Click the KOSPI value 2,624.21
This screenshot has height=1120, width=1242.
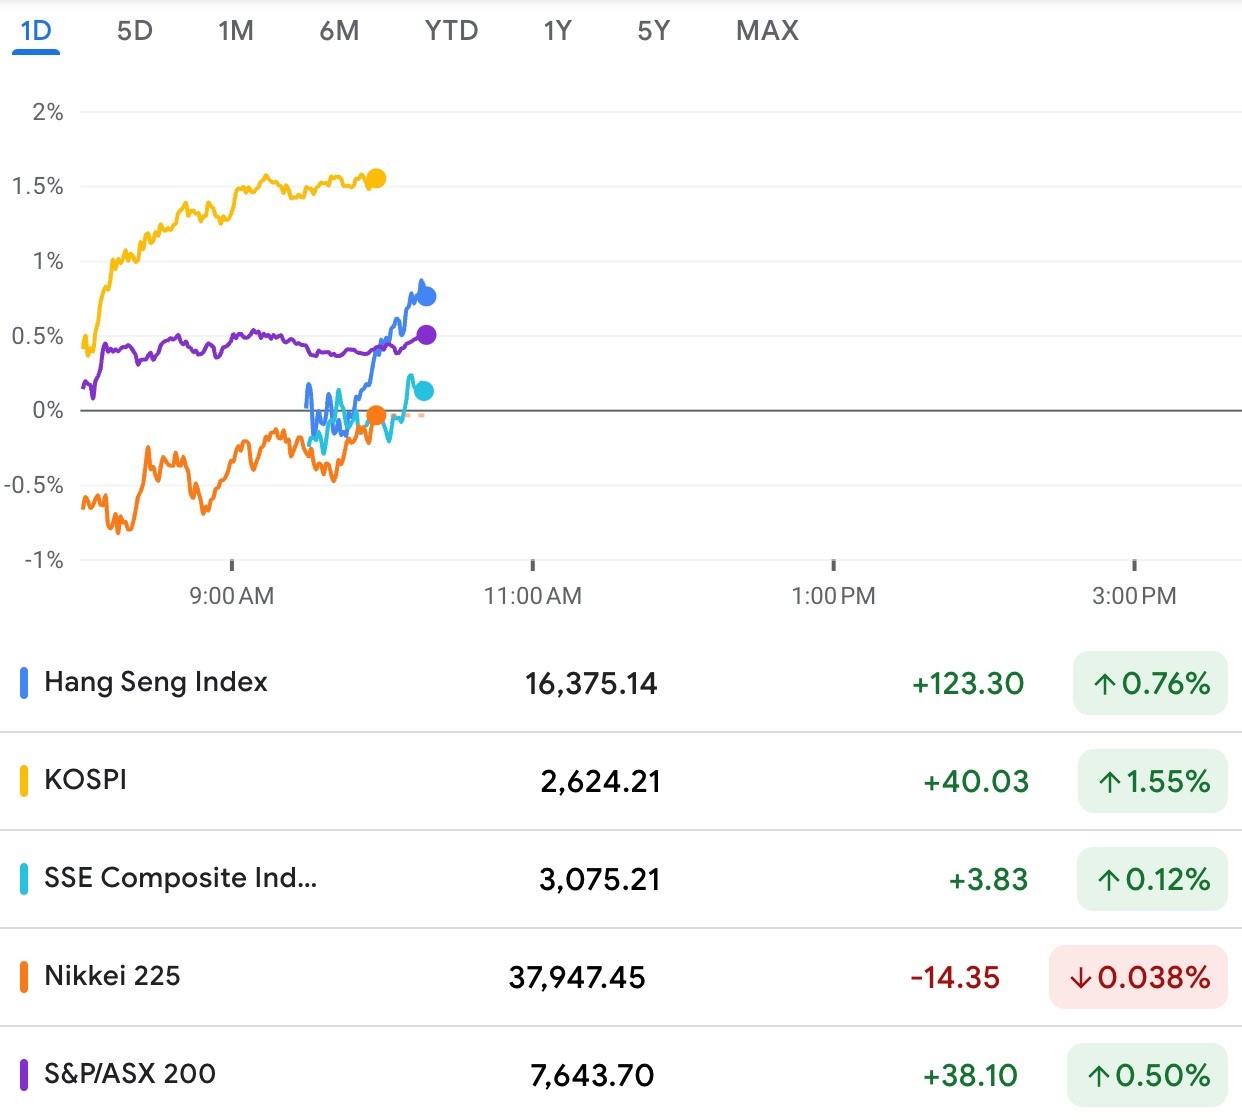600,782
